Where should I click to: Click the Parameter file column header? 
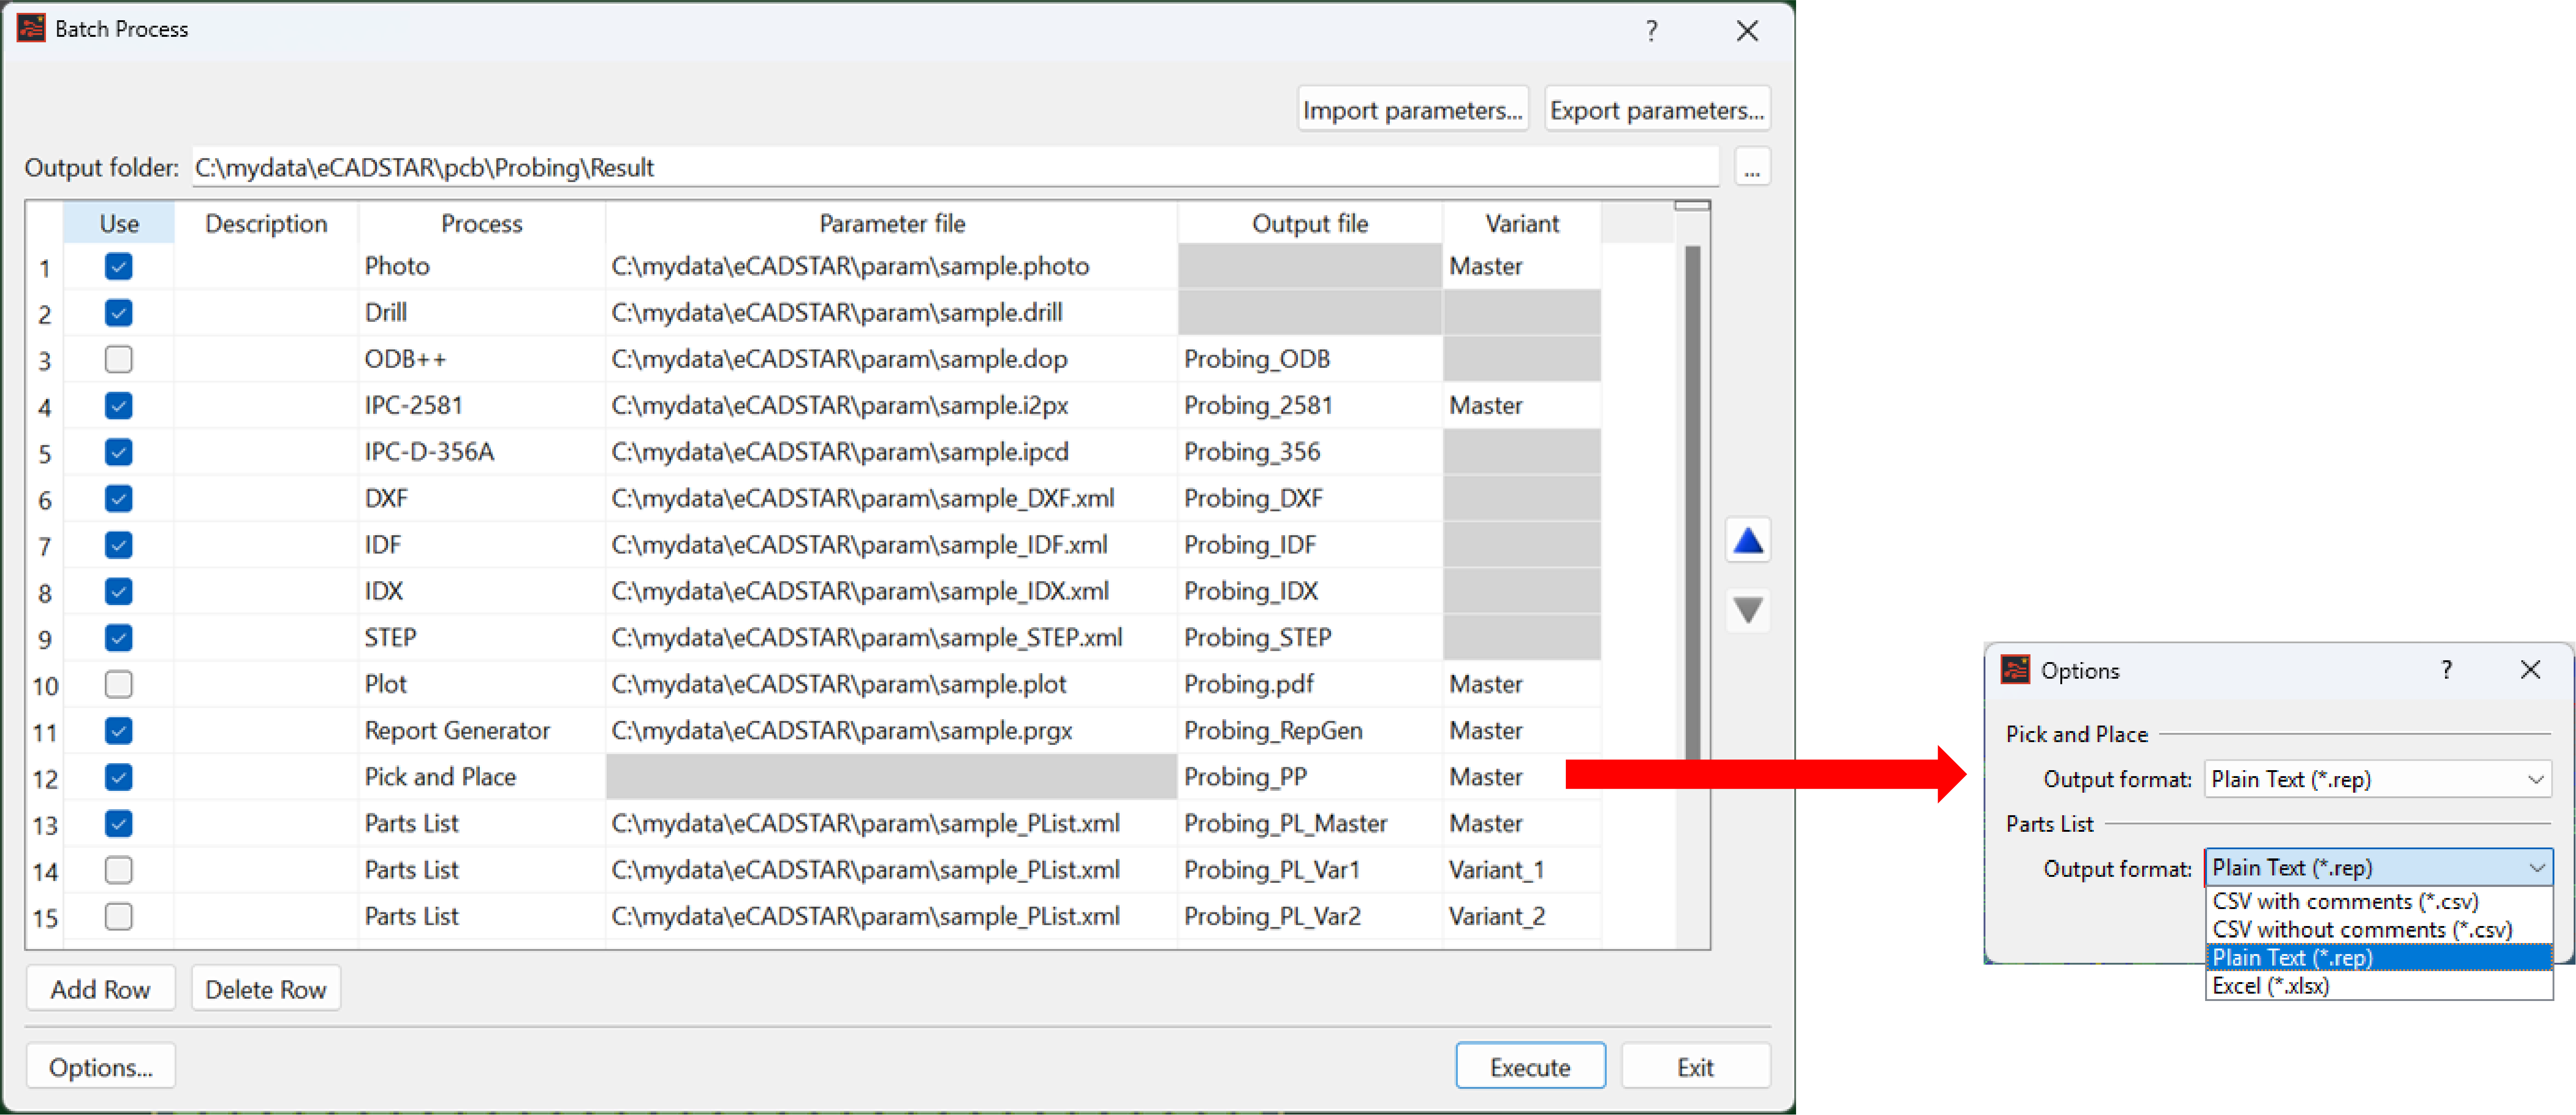pyautogui.click(x=891, y=223)
